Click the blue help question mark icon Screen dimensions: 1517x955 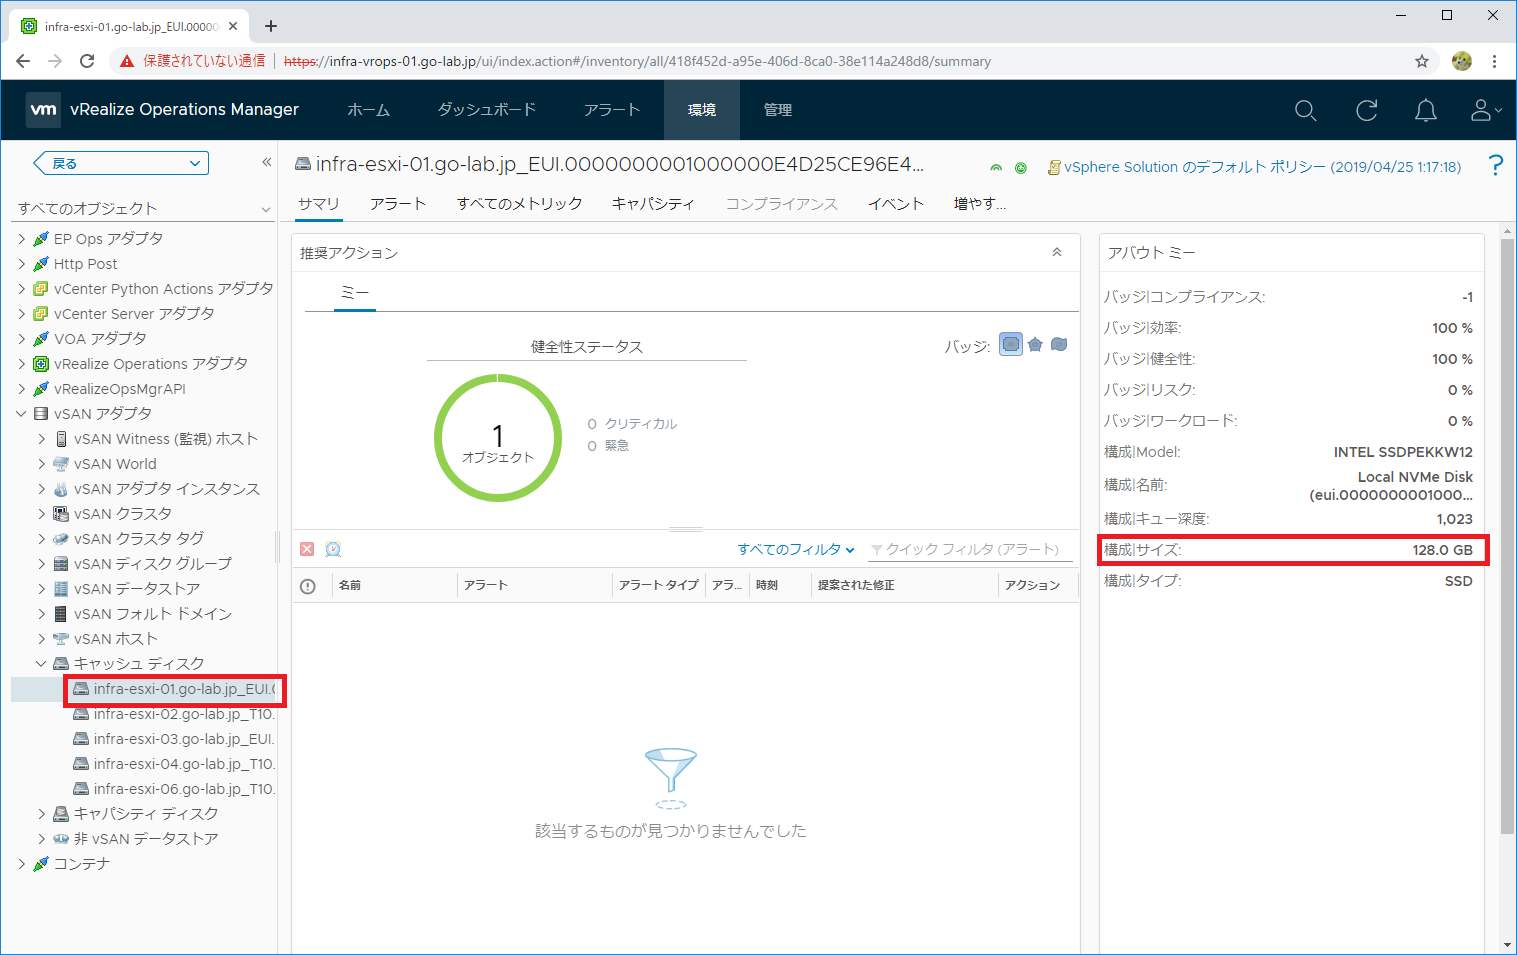click(x=1495, y=166)
